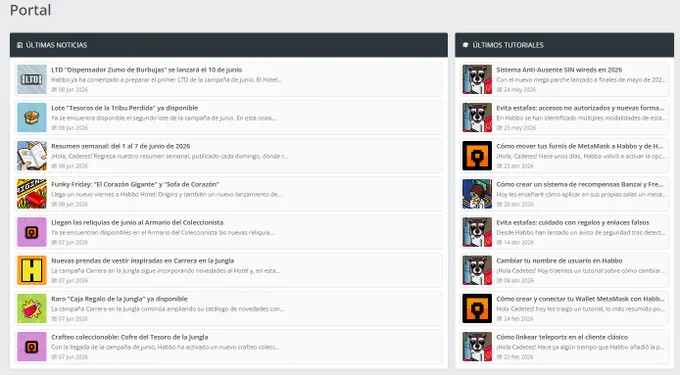Open tutorial Sistema Anti-Ausente SIN wireds en 2026
Image resolution: width=680 pixels, height=375 pixels.
pyautogui.click(x=559, y=70)
